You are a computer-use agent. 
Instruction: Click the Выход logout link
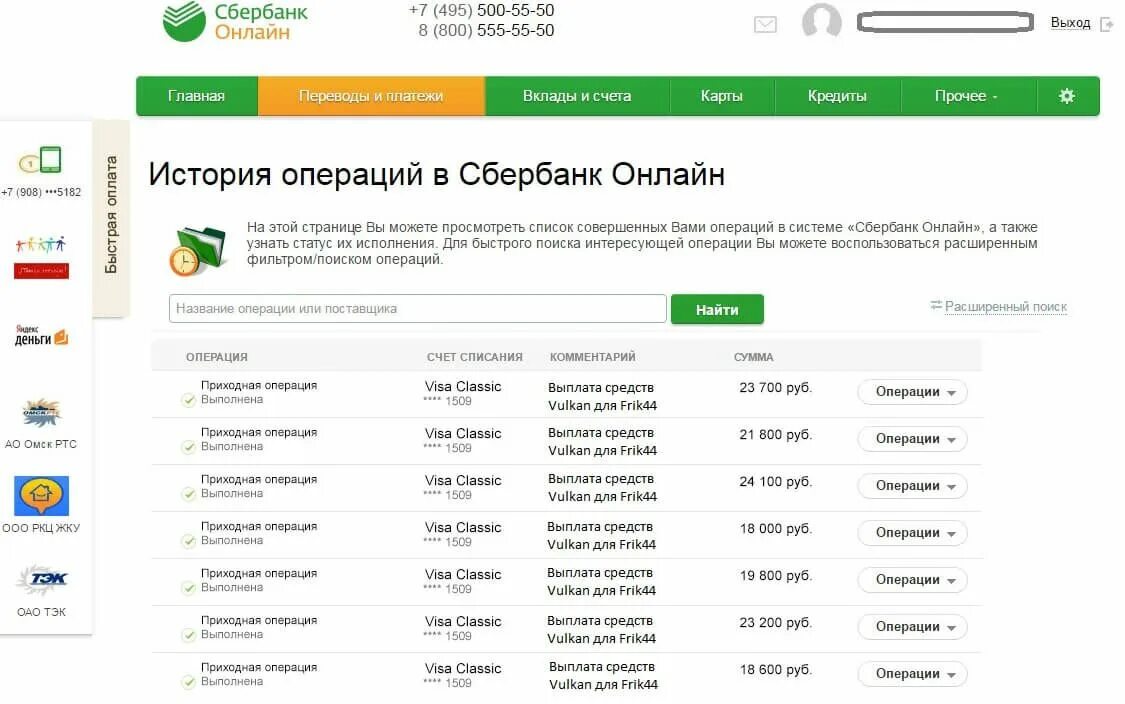pos(1070,23)
